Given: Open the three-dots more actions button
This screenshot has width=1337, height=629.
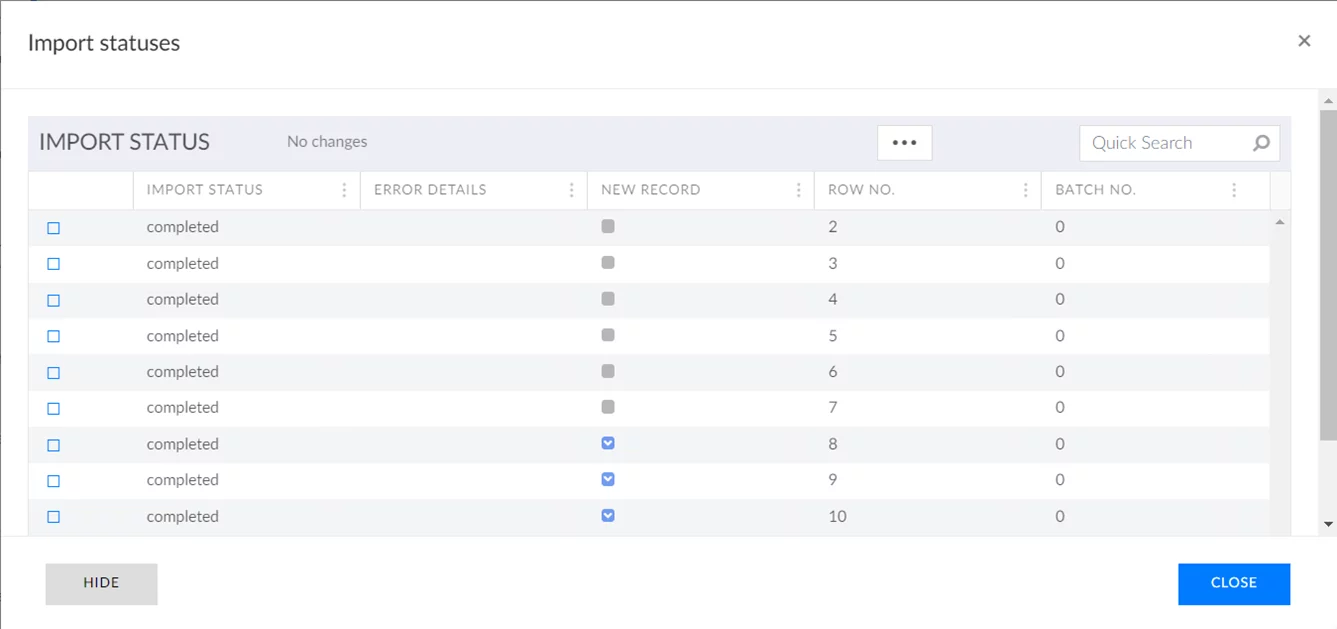Looking at the screenshot, I should pos(904,143).
